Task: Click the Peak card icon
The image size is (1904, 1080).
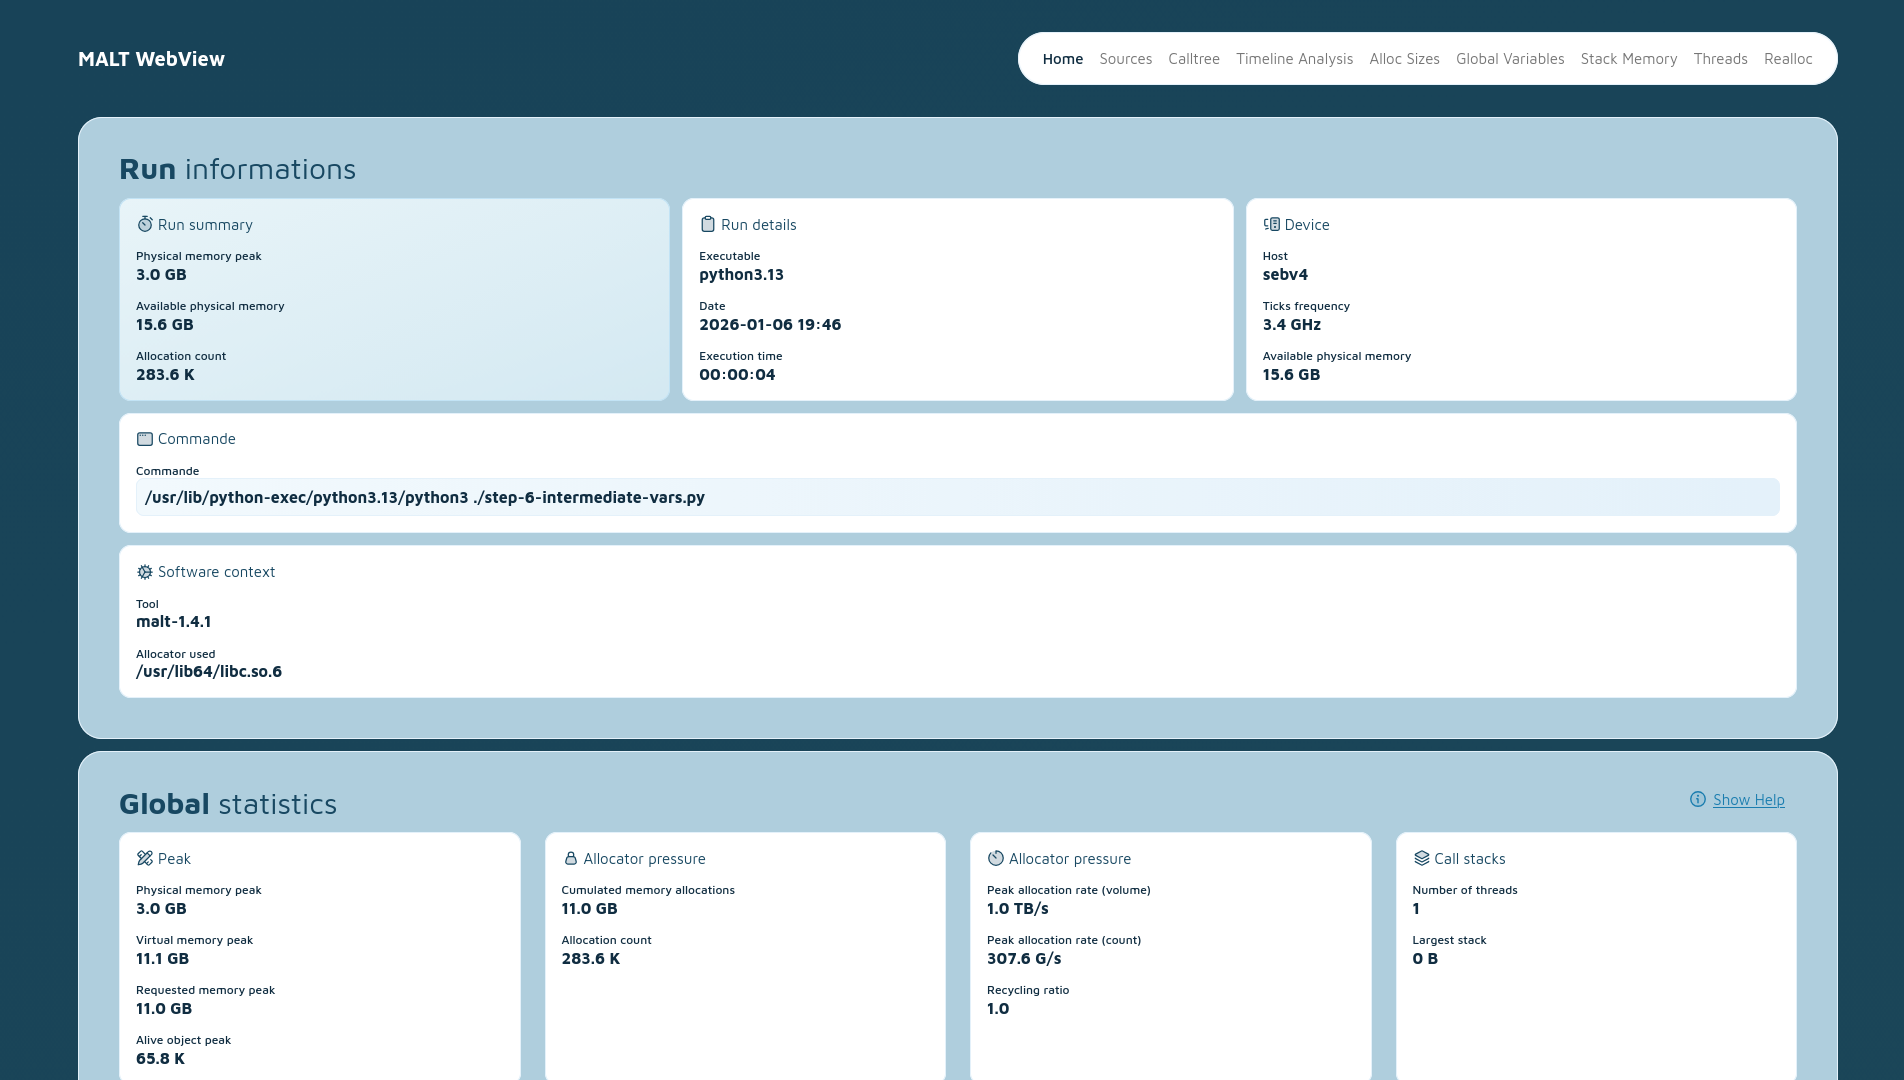Action: [145, 858]
